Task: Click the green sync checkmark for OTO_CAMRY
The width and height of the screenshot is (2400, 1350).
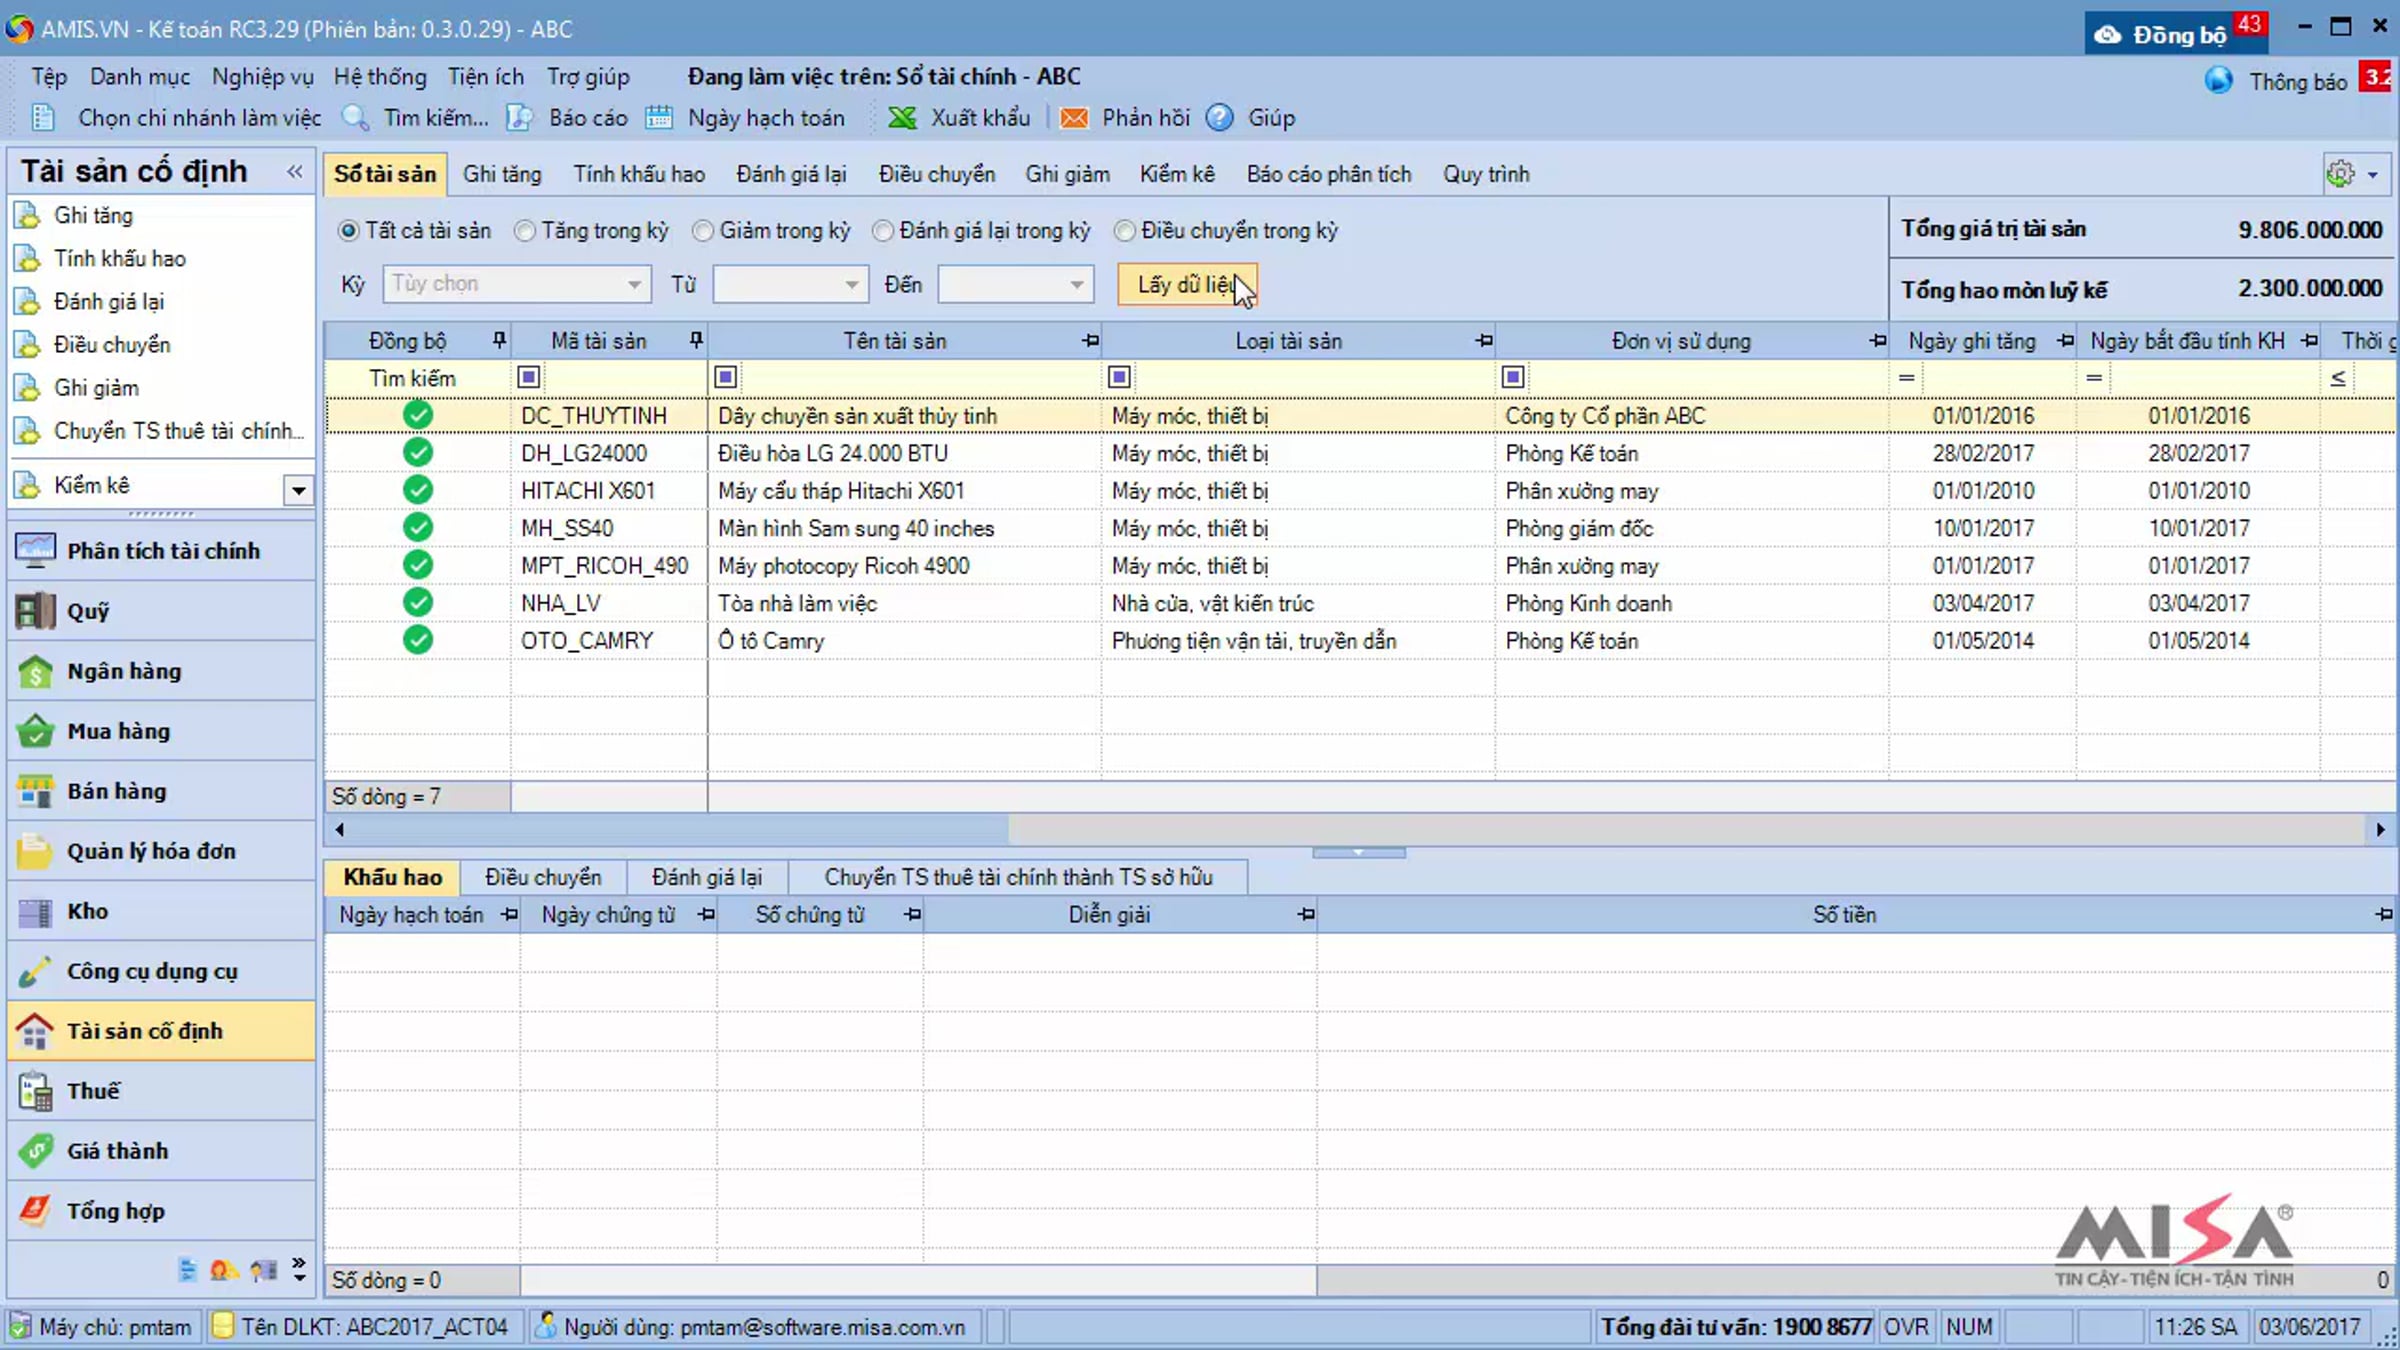Action: tap(418, 640)
